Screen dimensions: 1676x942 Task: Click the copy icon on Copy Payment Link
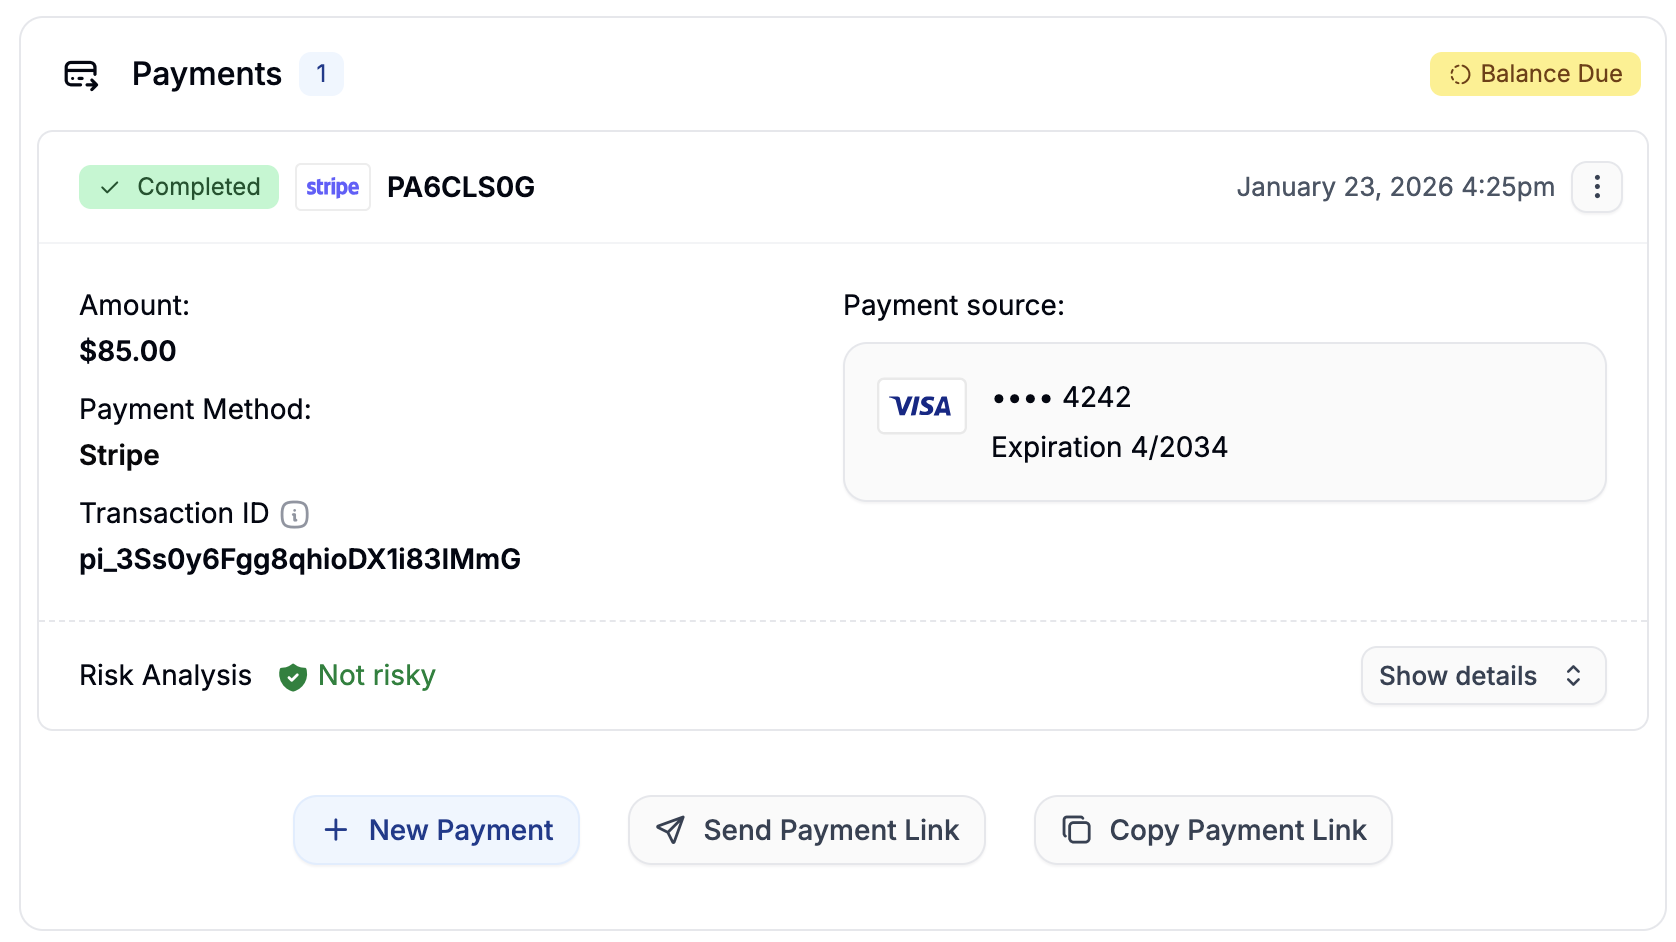point(1075,830)
